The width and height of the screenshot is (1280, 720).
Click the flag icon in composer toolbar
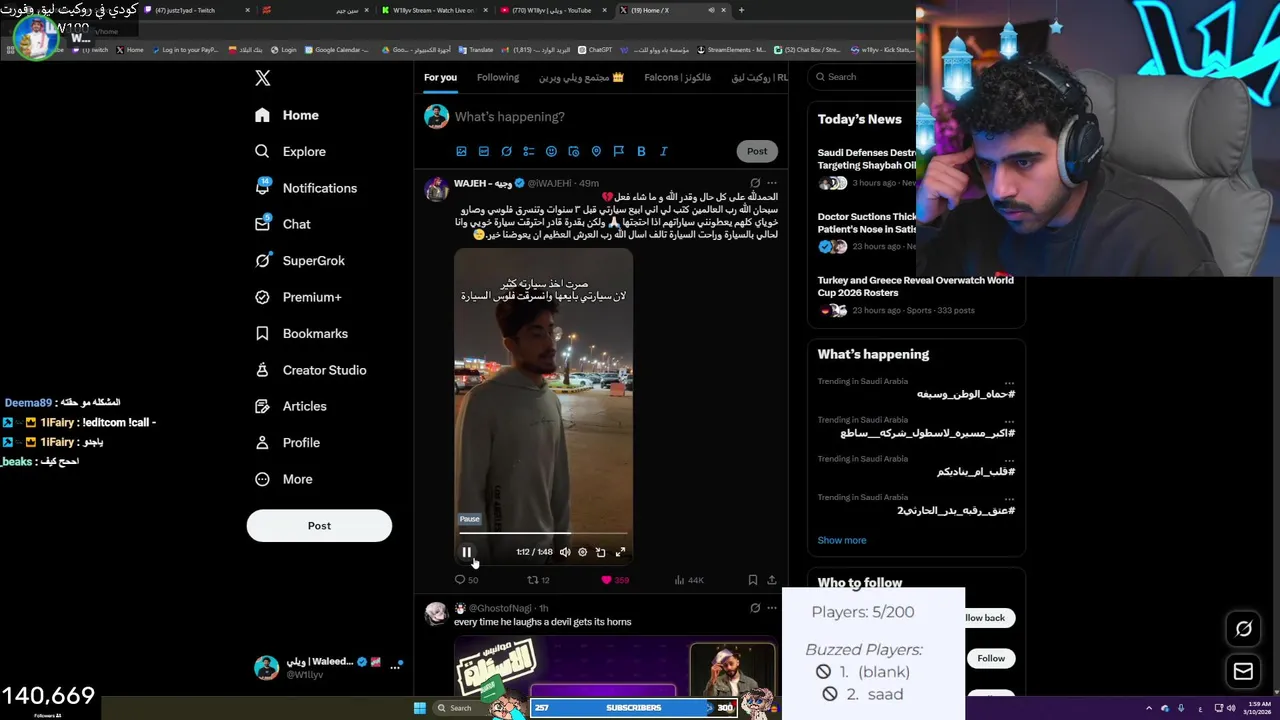tap(619, 151)
